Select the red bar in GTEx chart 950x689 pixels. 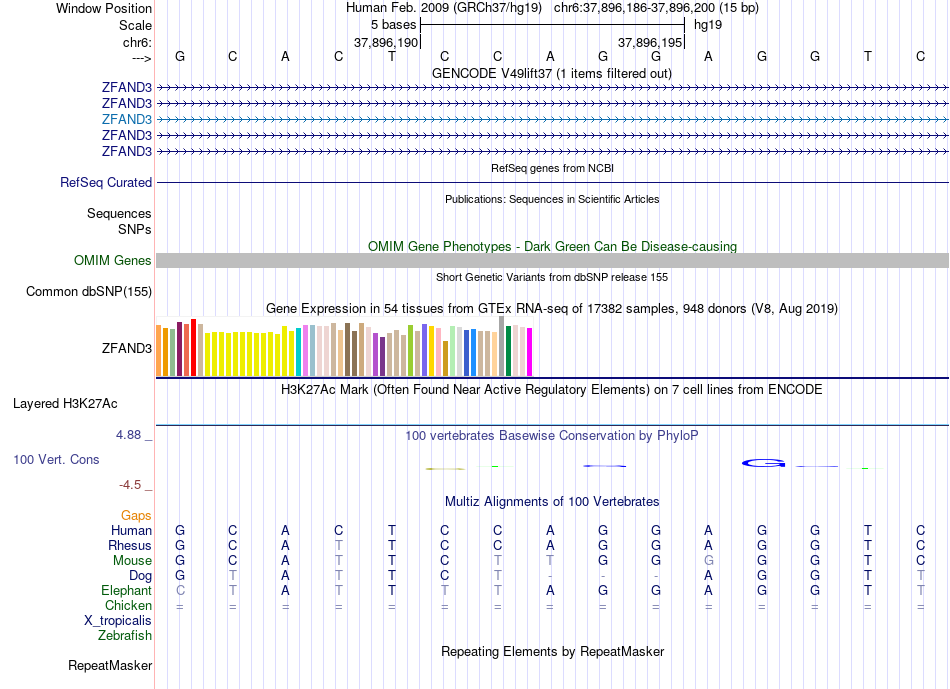(193, 348)
